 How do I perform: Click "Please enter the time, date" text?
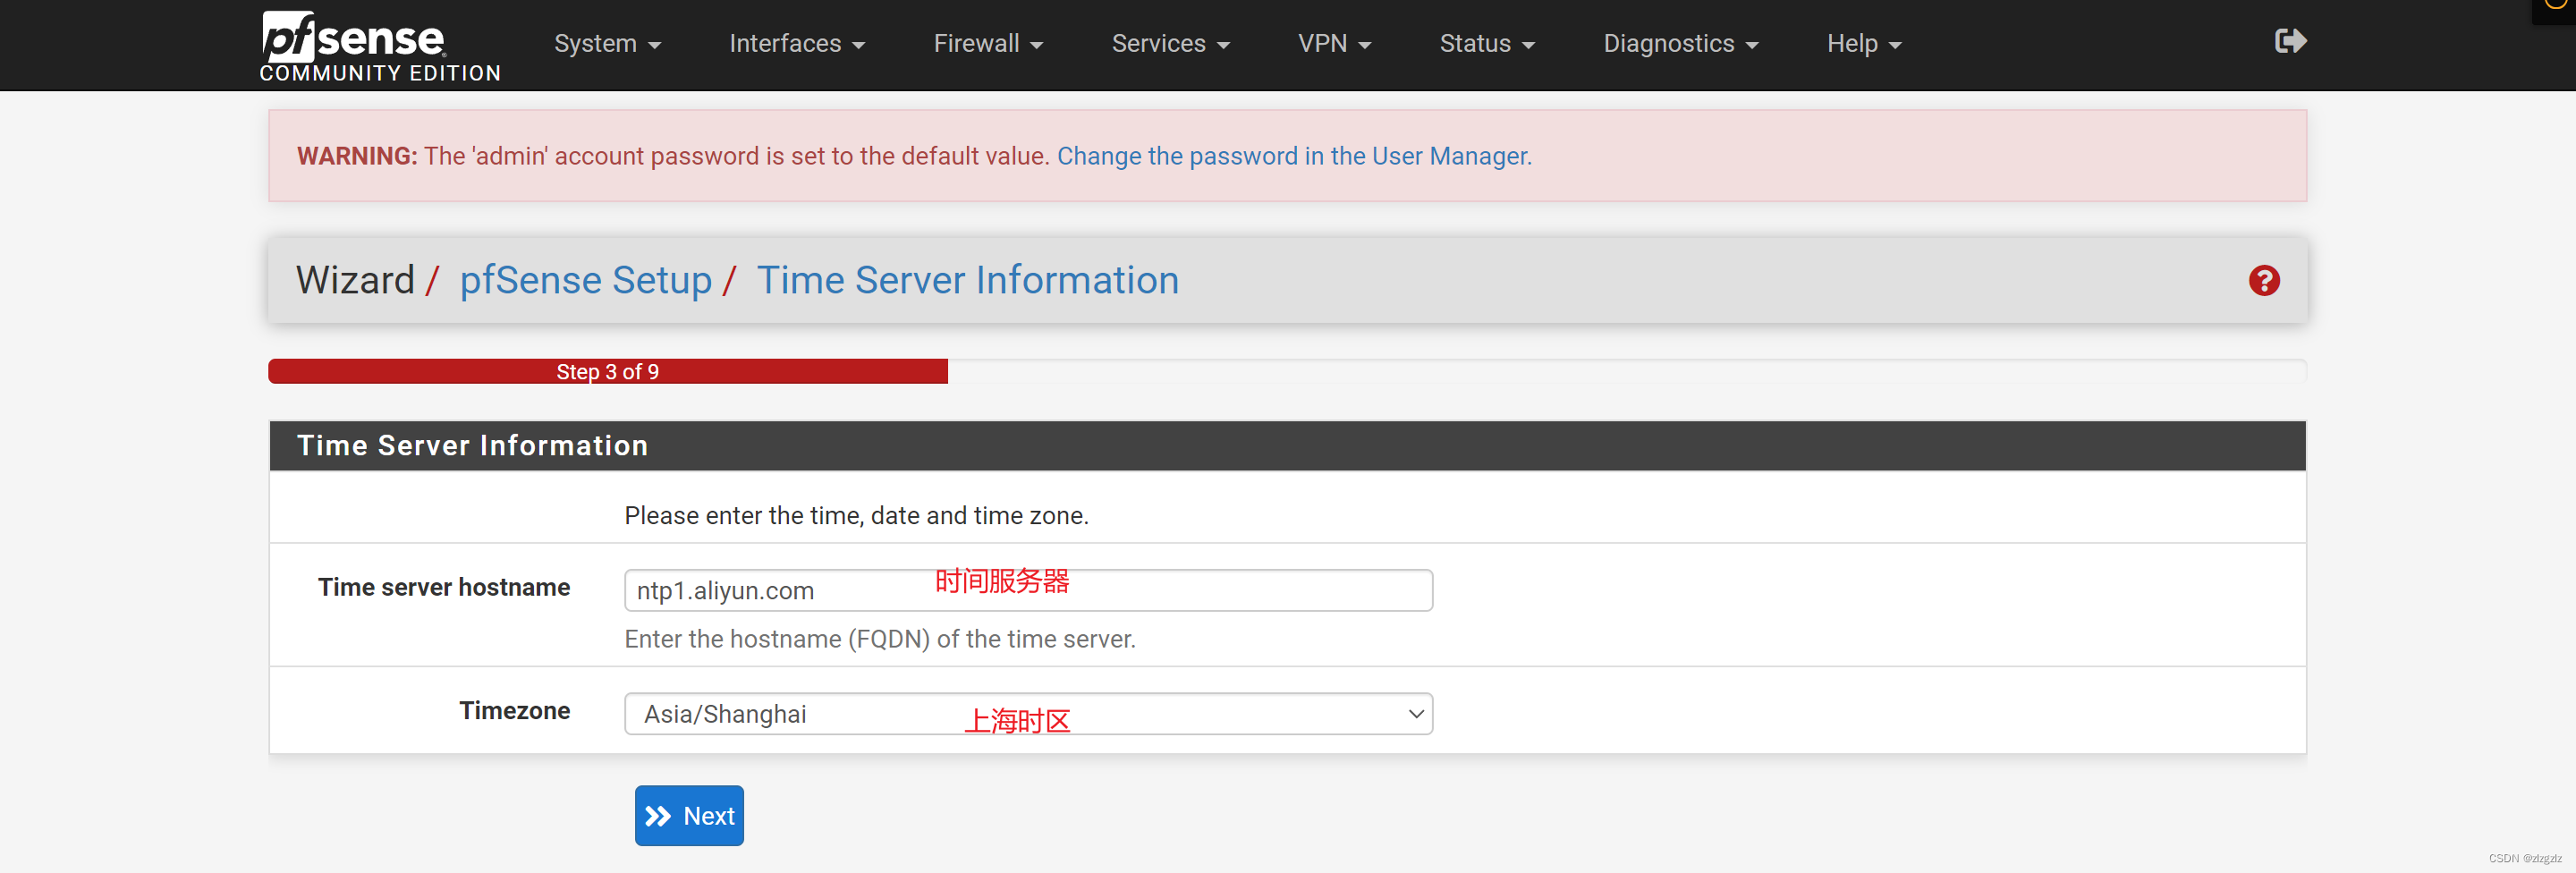tap(856, 516)
